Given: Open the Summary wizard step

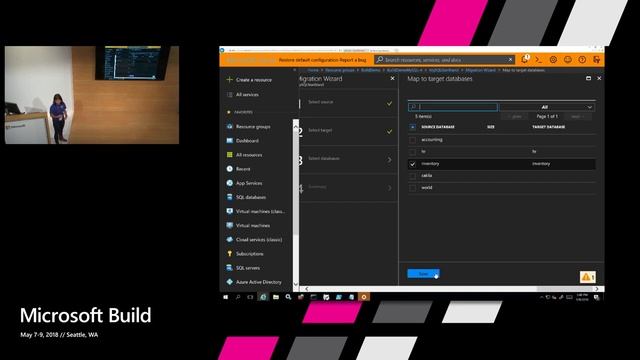Looking at the screenshot, I should pos(348,188).
